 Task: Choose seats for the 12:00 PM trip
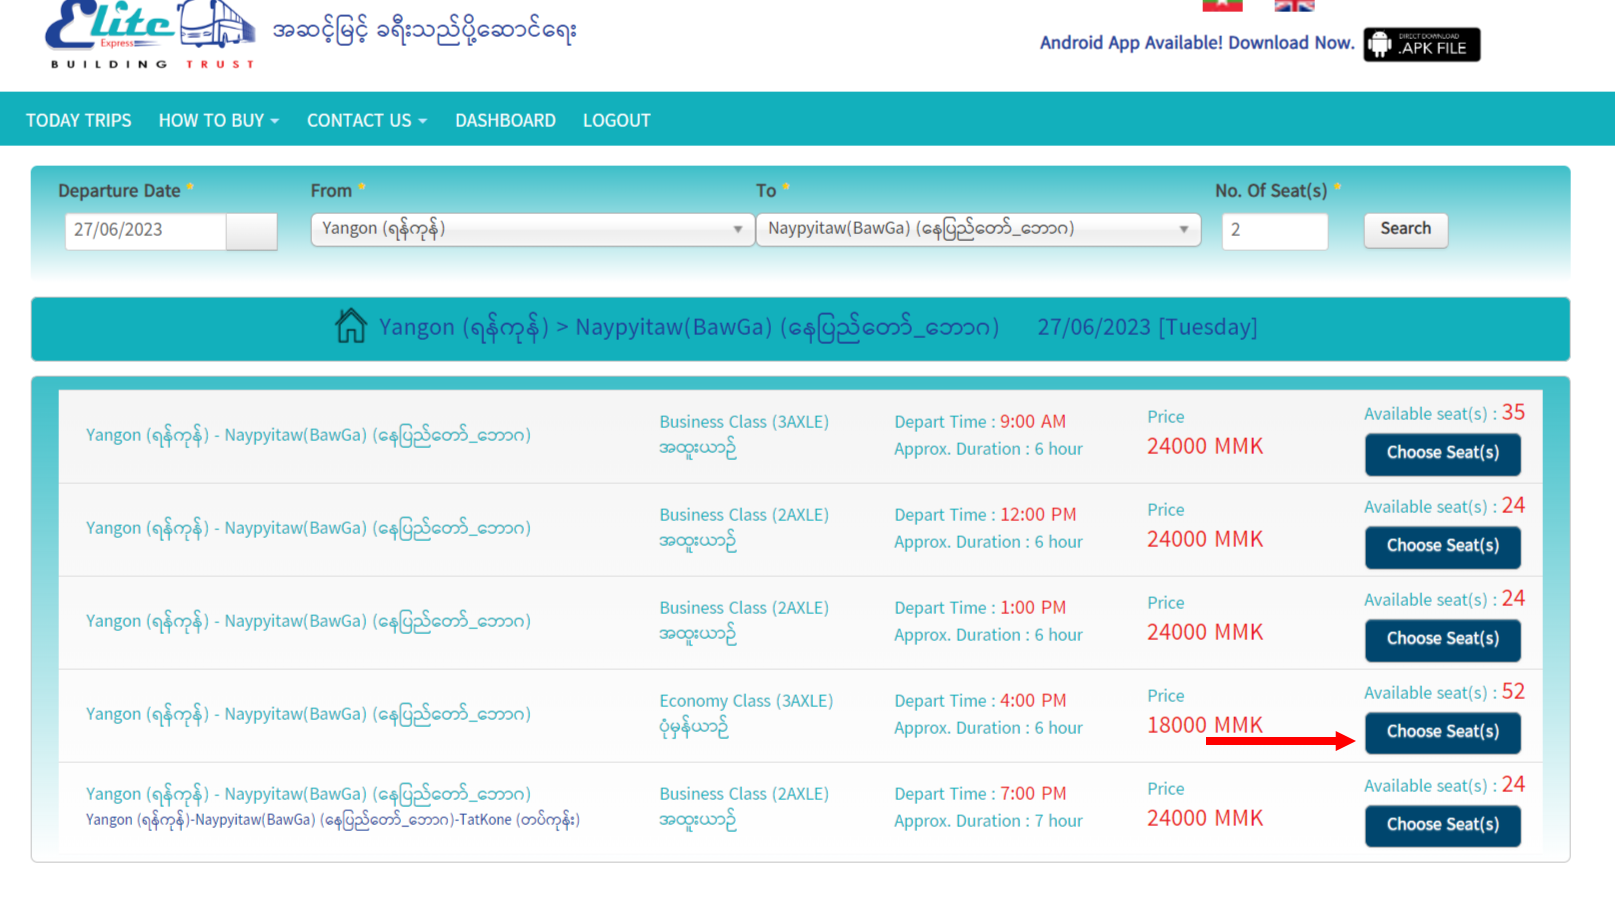point(1442,546)
